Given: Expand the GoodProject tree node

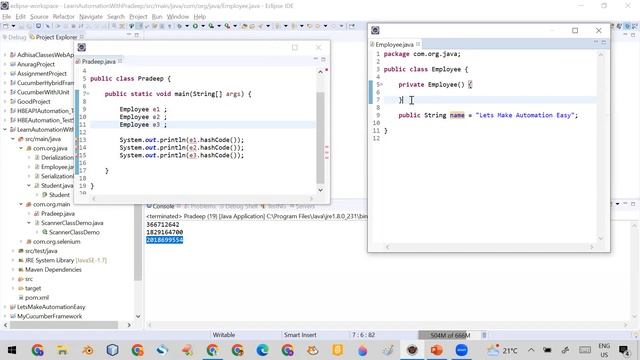Looking at the screenshot, I should click(x=5, y=102).
